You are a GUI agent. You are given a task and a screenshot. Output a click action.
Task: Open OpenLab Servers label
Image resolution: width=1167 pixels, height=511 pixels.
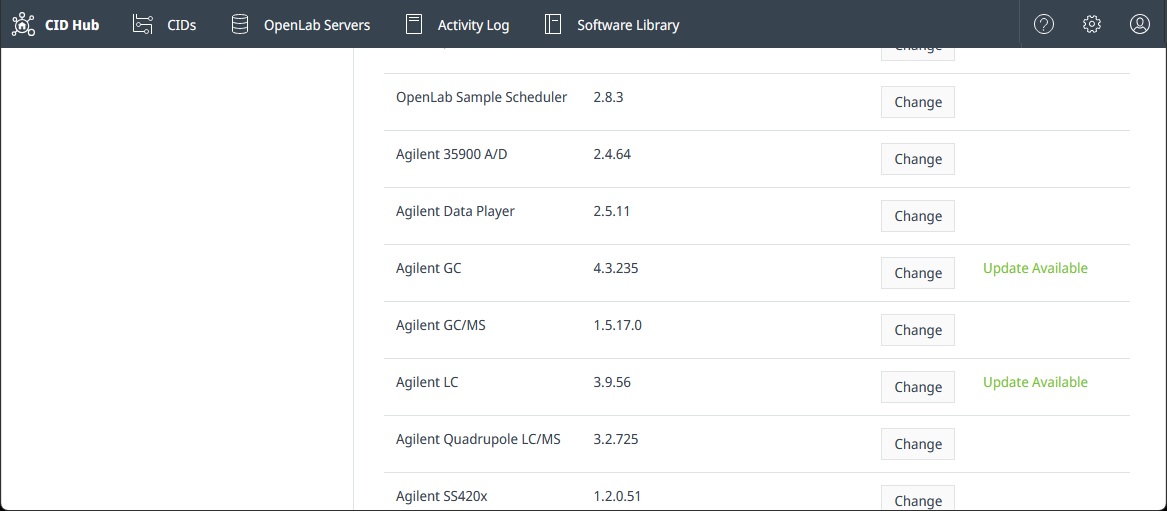click(x=317, y=25)
